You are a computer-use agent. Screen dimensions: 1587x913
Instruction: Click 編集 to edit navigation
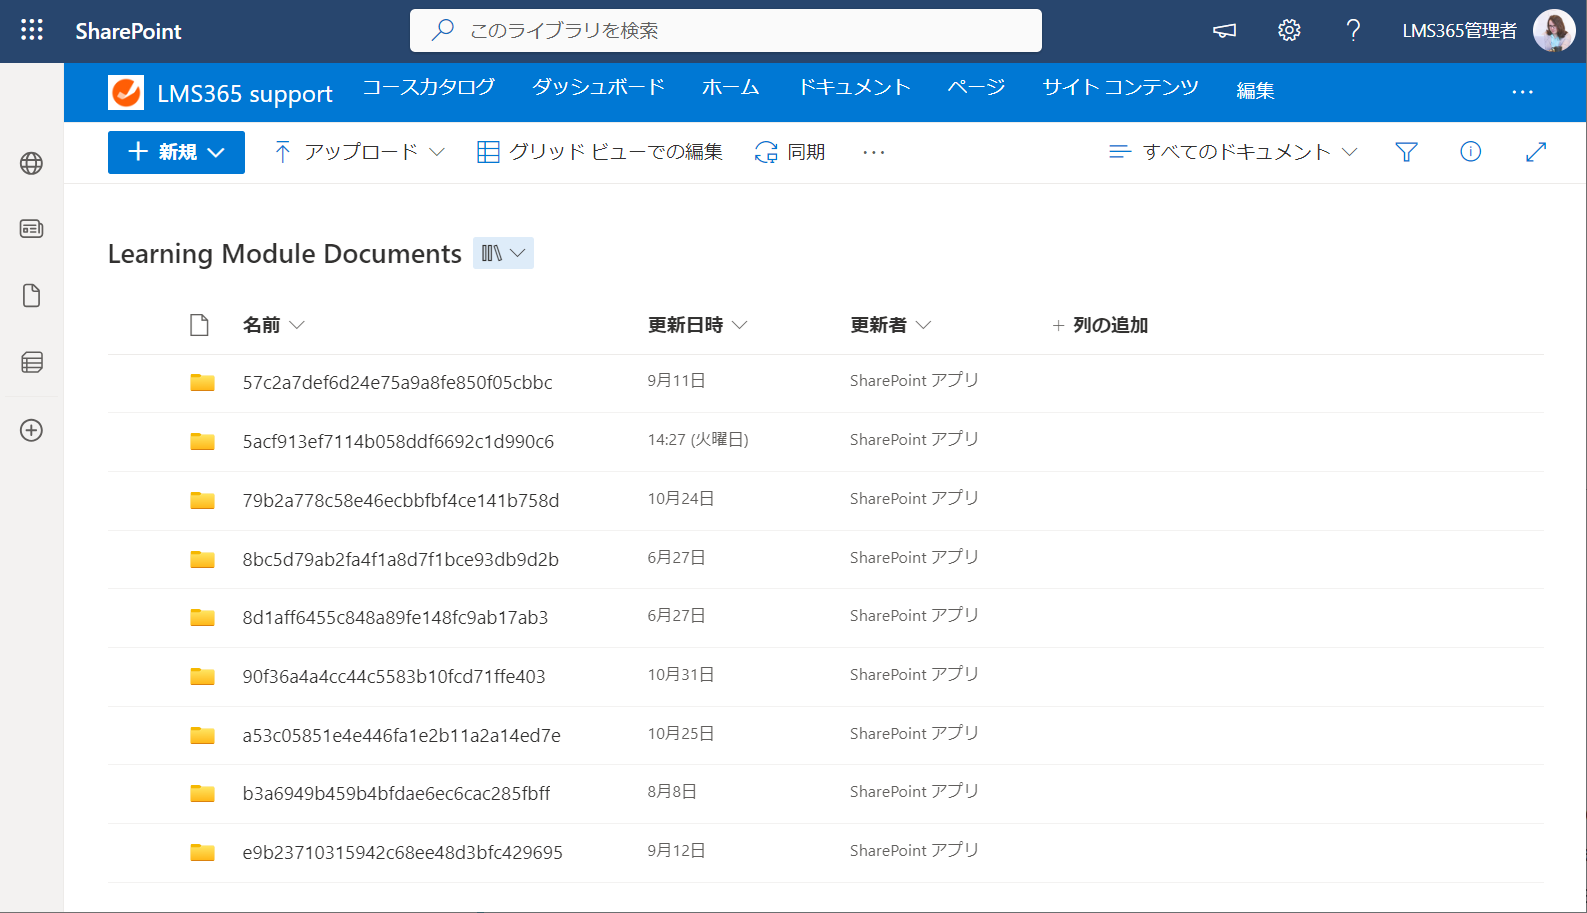point(1255,91)
